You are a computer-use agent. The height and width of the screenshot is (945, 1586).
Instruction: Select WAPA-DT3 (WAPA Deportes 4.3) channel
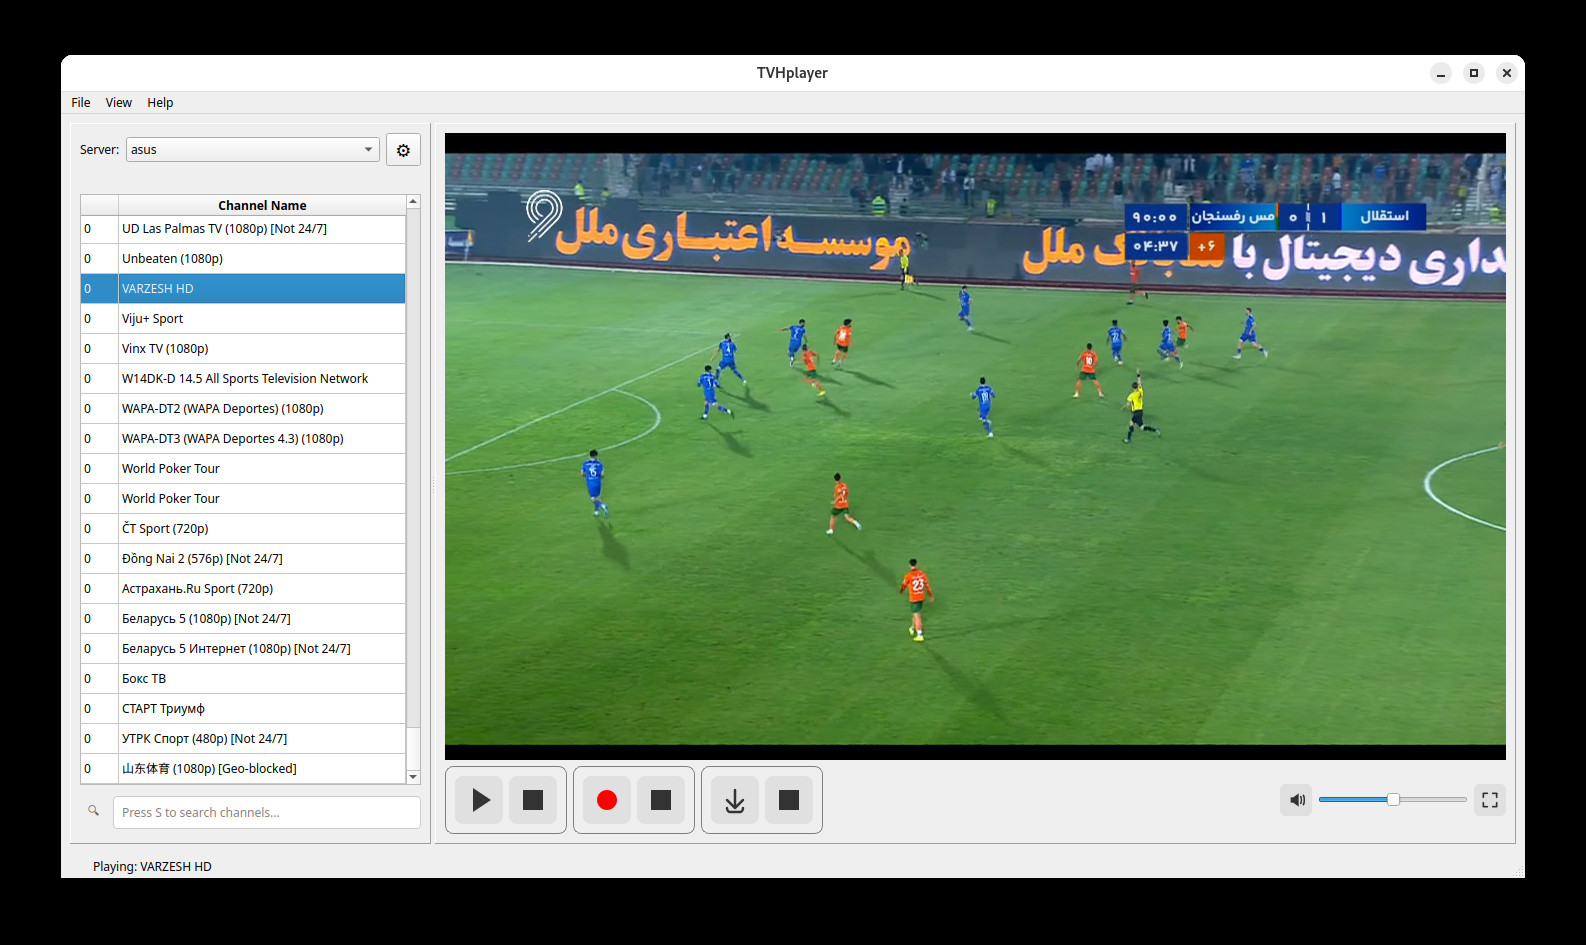[x=243, y=439]
